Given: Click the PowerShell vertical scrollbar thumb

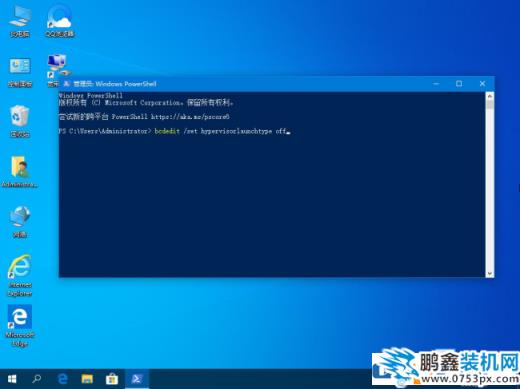Looking at the screenshot, I should click(490, 104).
